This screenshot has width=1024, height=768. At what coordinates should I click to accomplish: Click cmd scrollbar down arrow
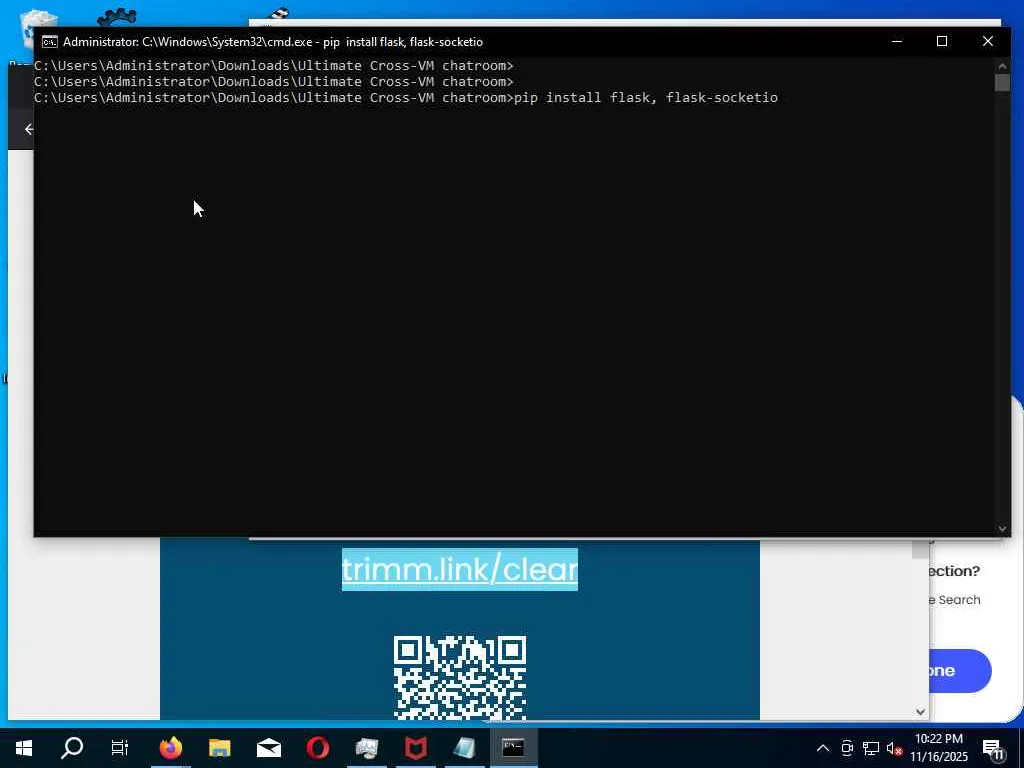coord(1002,528)
